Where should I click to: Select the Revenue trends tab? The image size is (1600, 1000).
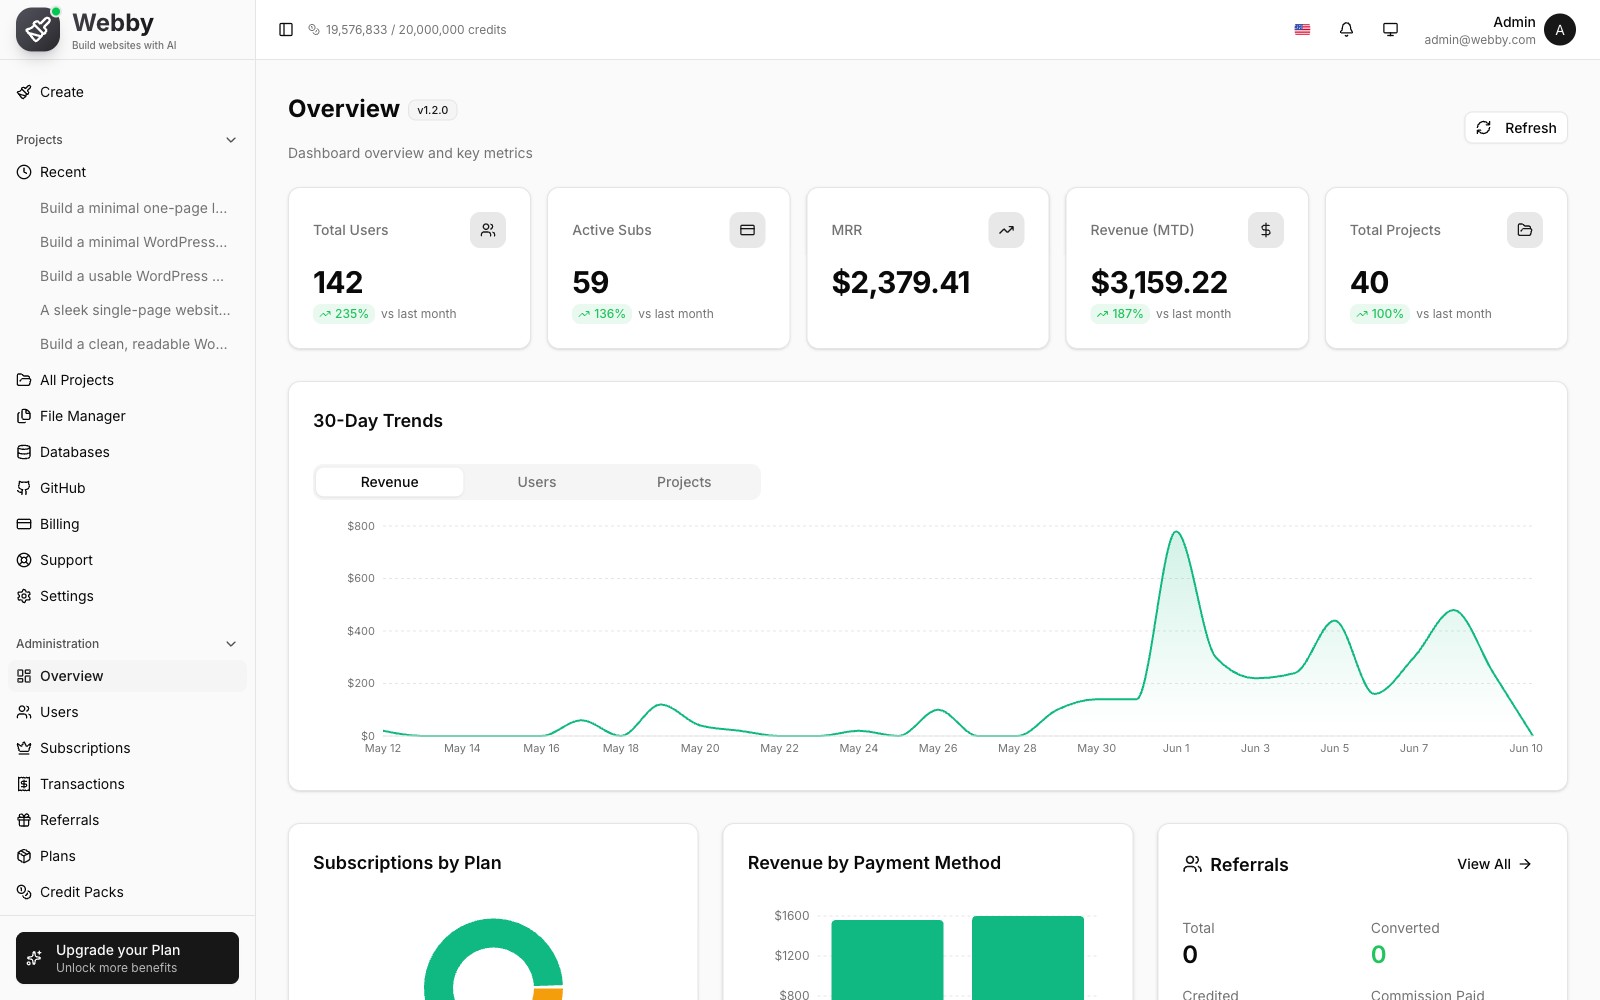389,482
